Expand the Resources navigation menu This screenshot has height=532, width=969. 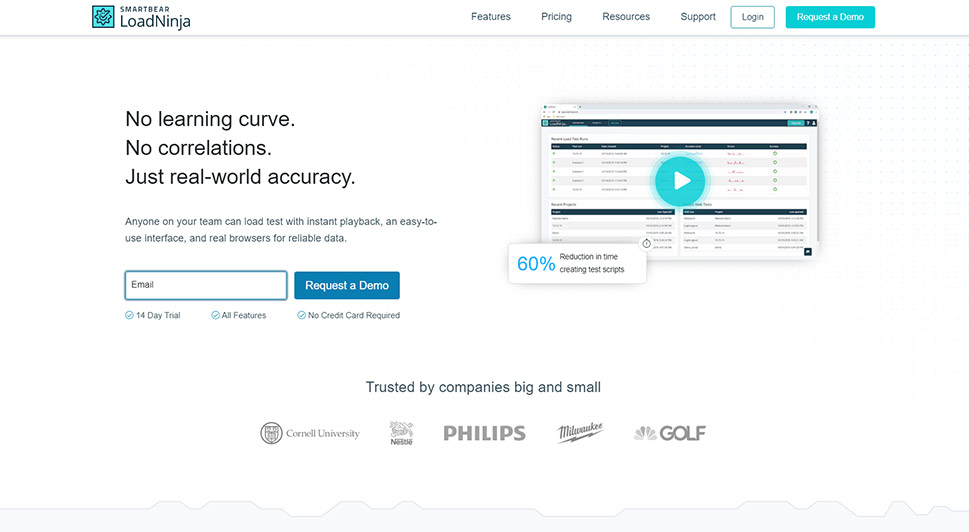(x=626, y=17)
